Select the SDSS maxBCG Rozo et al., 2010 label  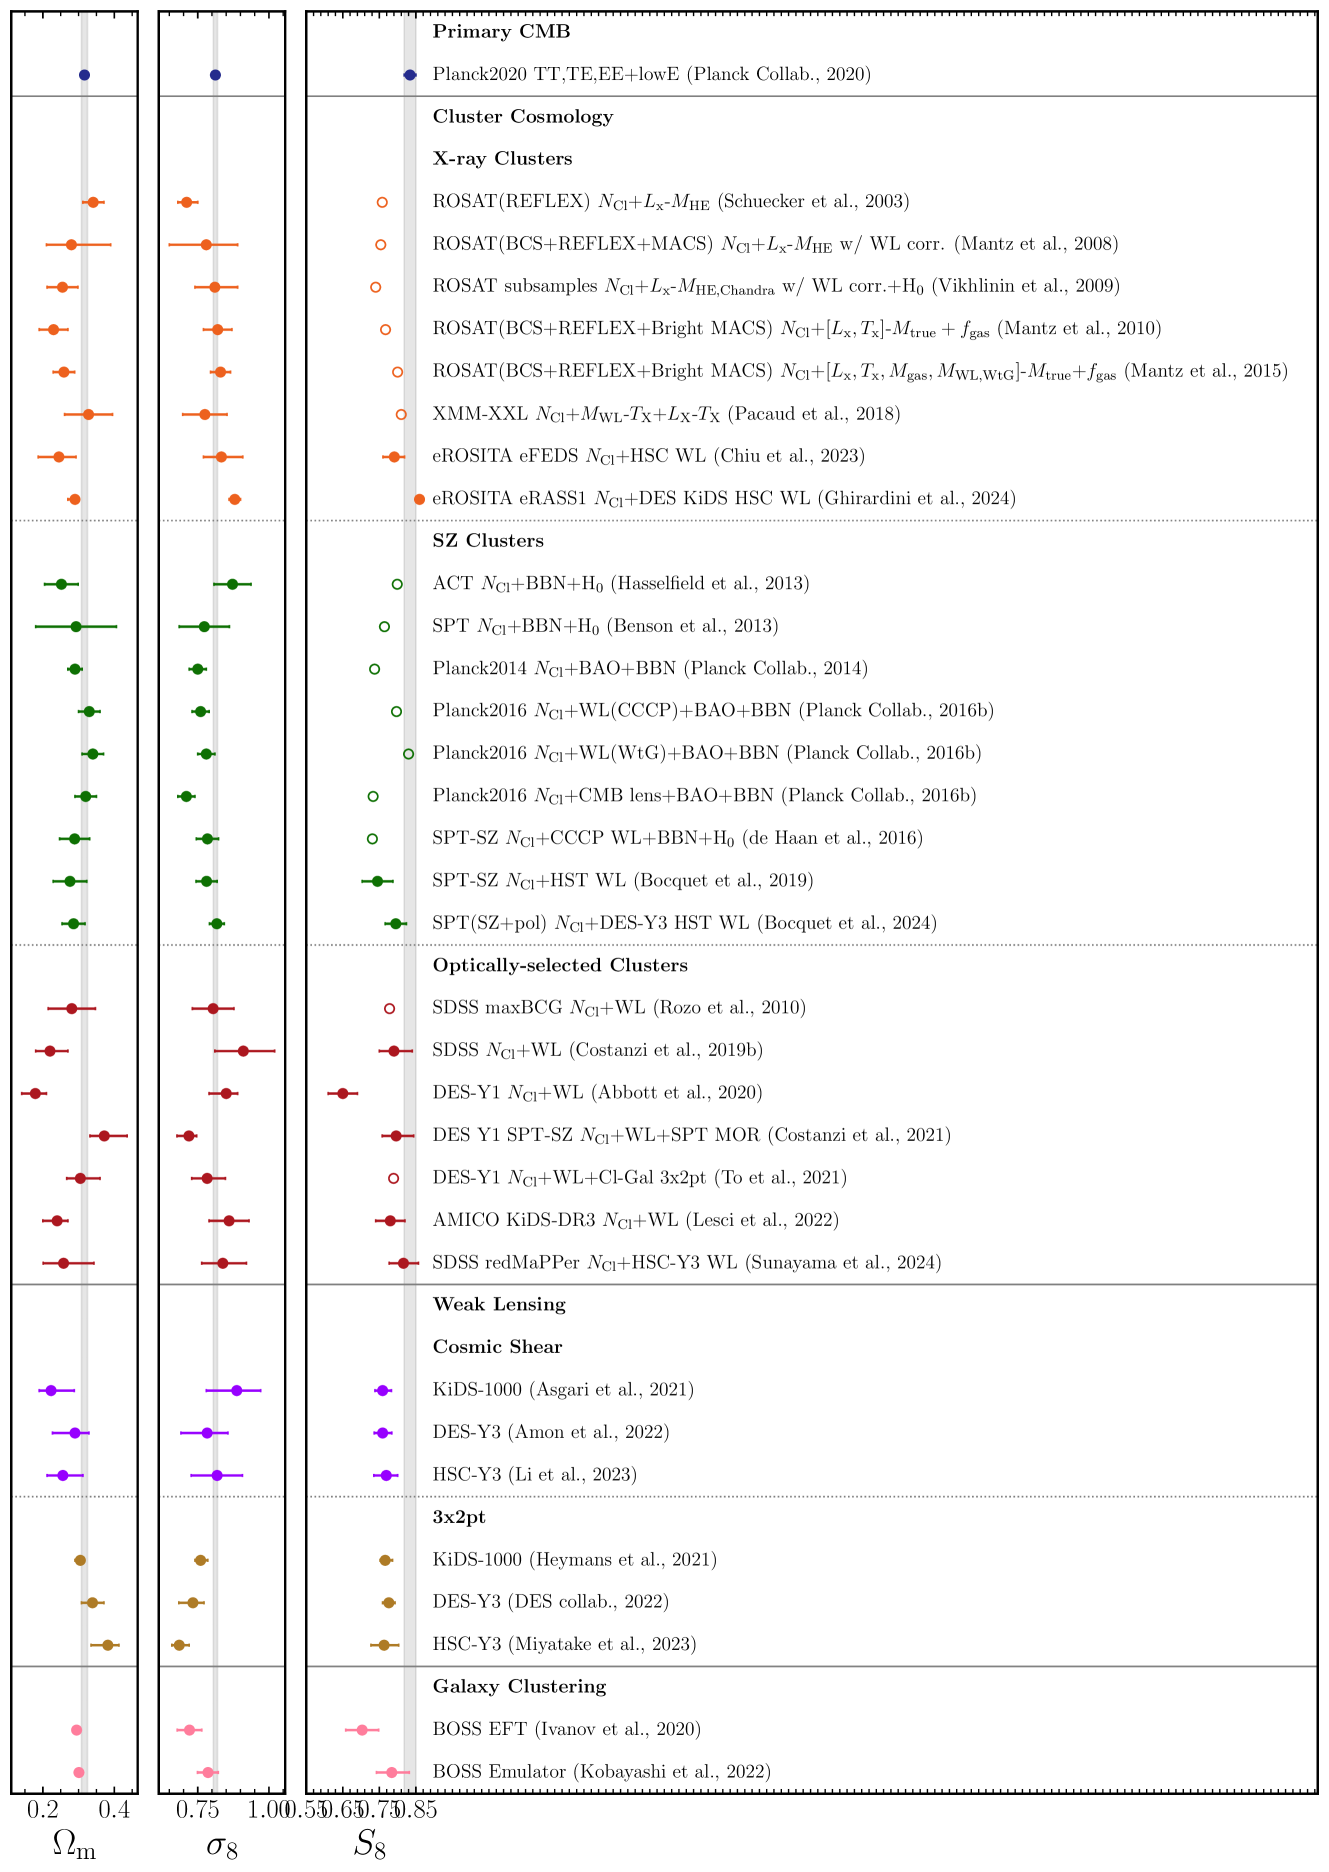619,1008
